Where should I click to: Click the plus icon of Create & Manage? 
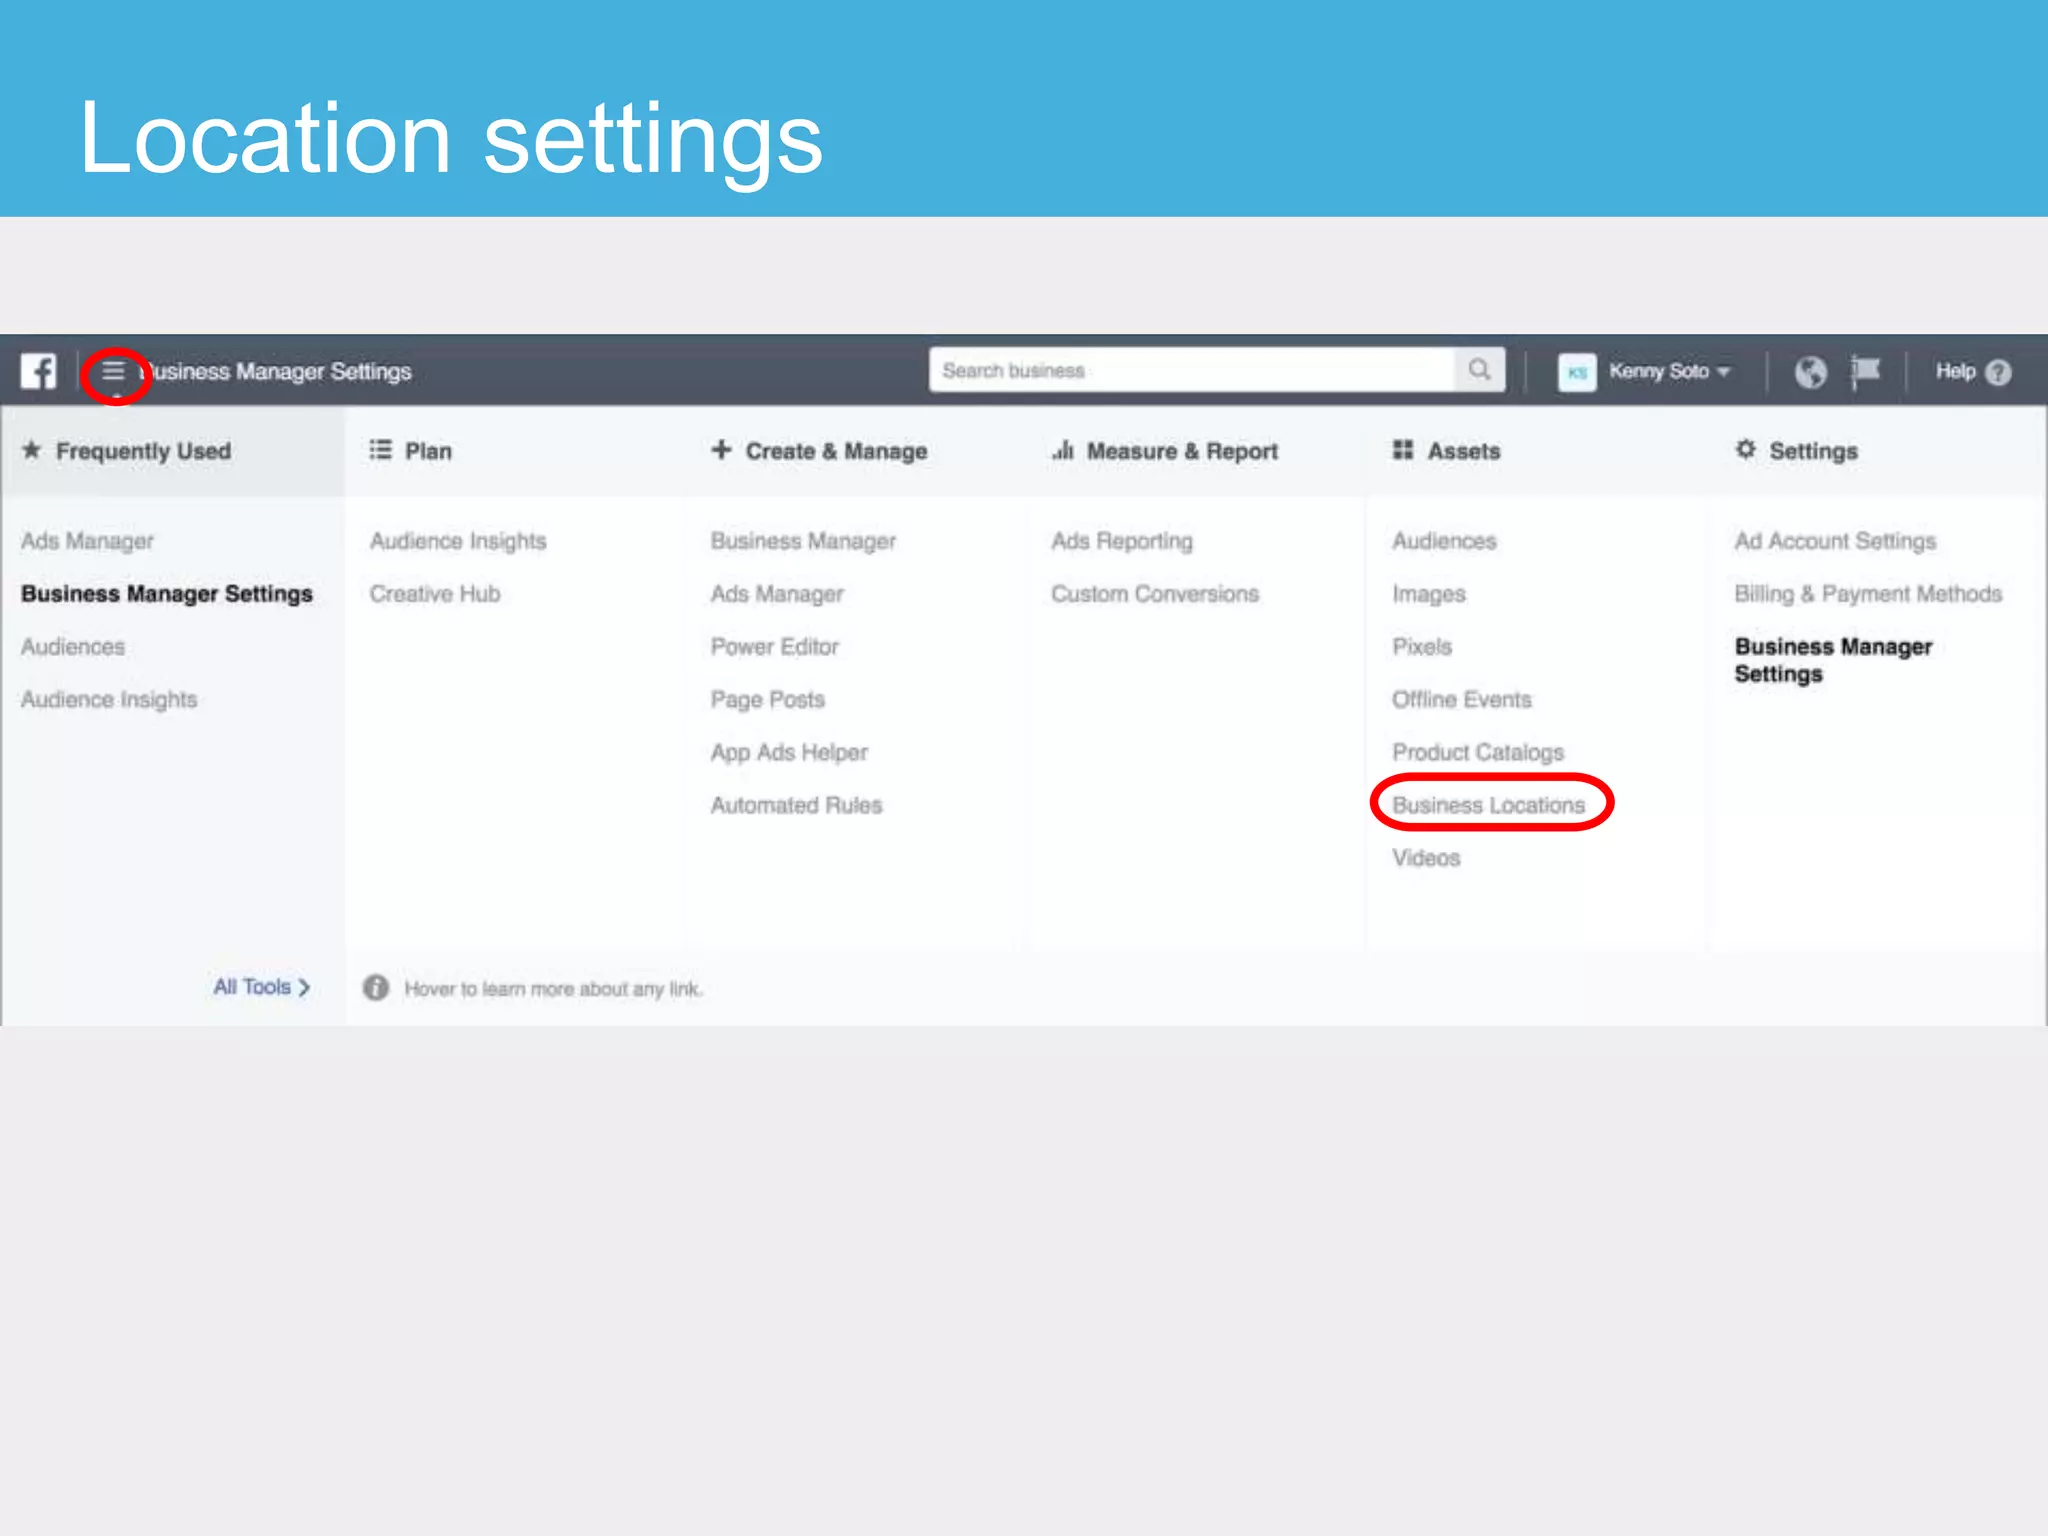(721, 450)
